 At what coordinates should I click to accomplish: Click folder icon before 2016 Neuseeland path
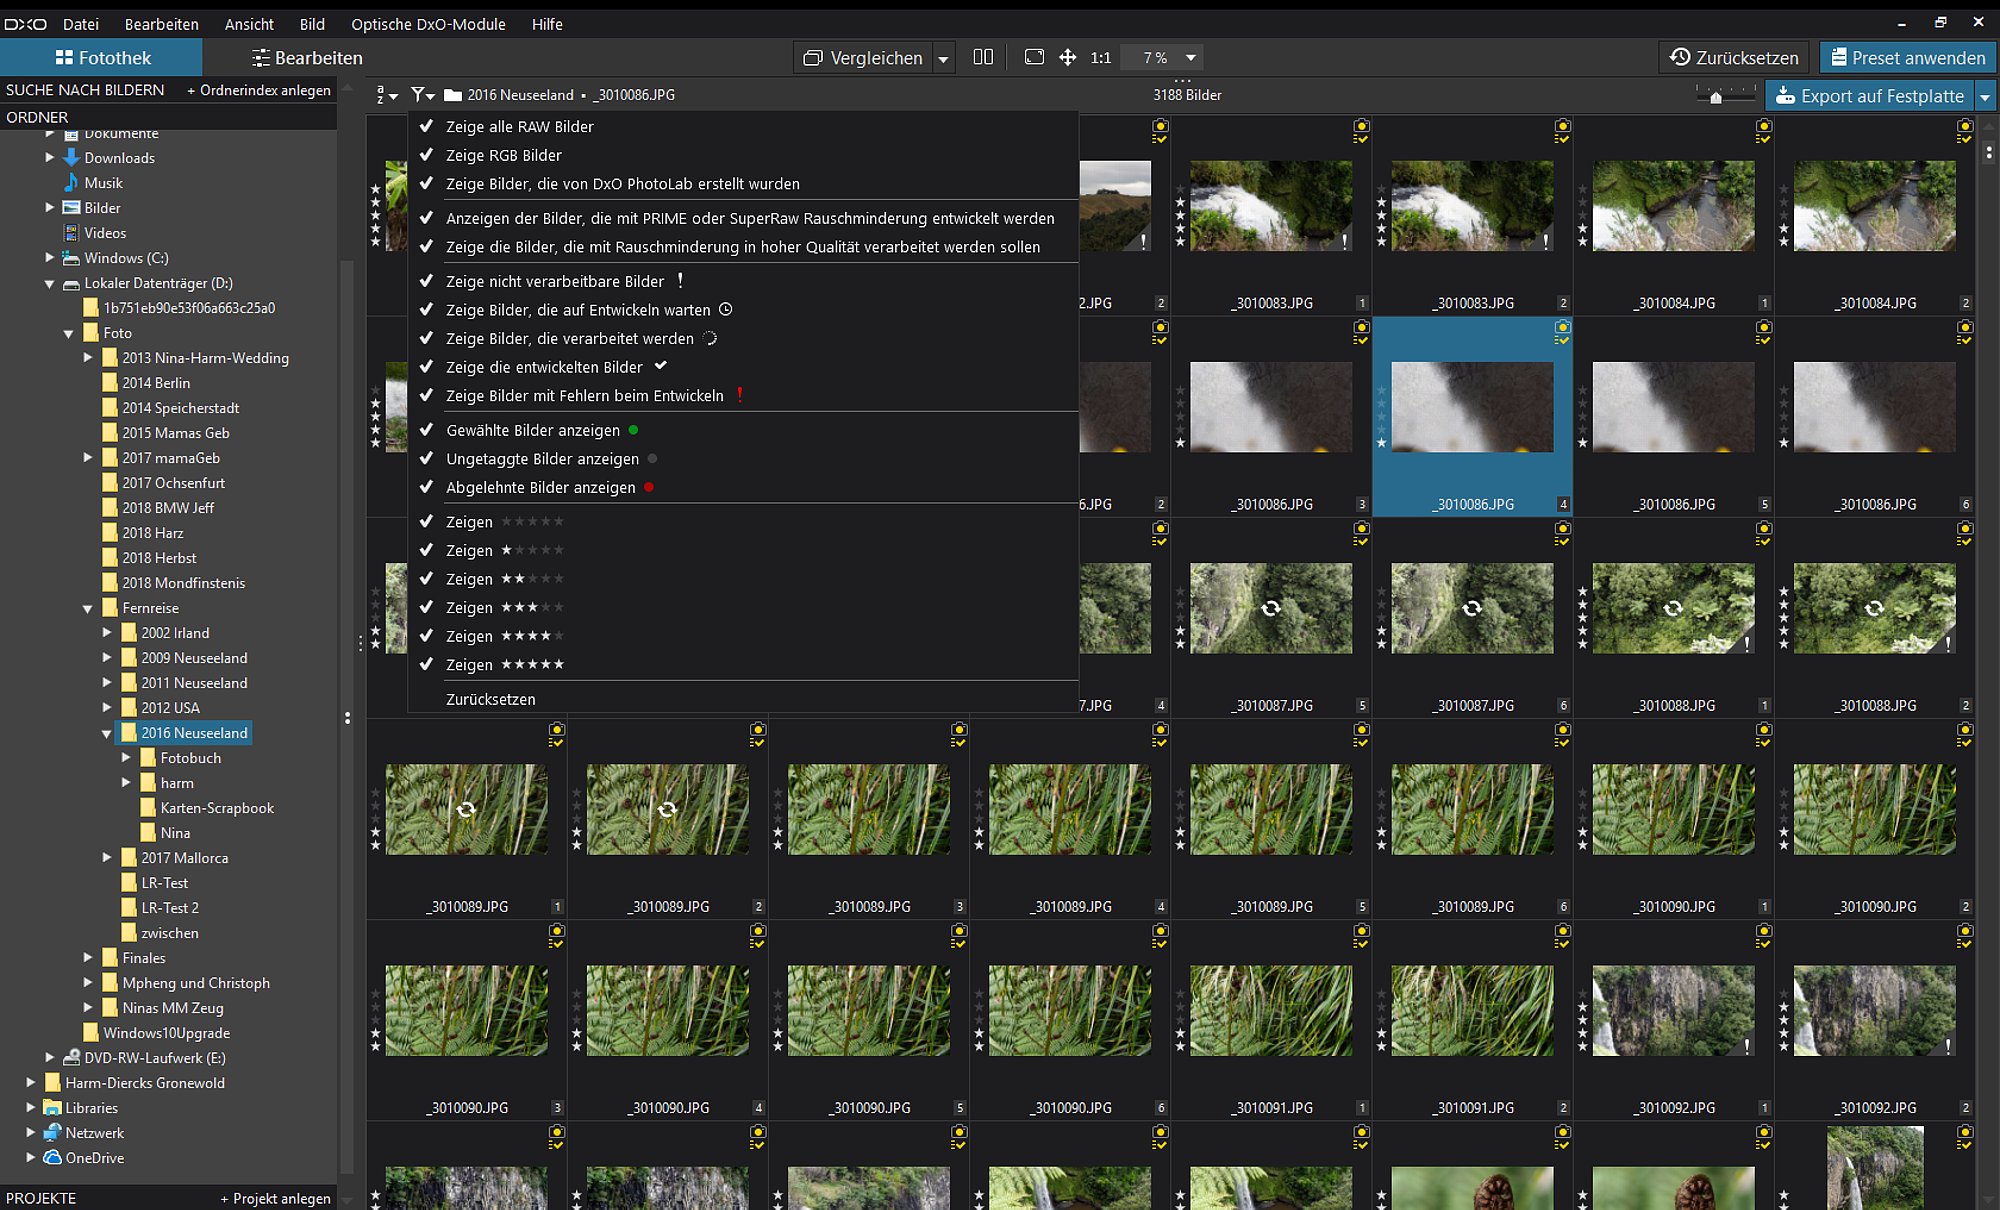453,95
